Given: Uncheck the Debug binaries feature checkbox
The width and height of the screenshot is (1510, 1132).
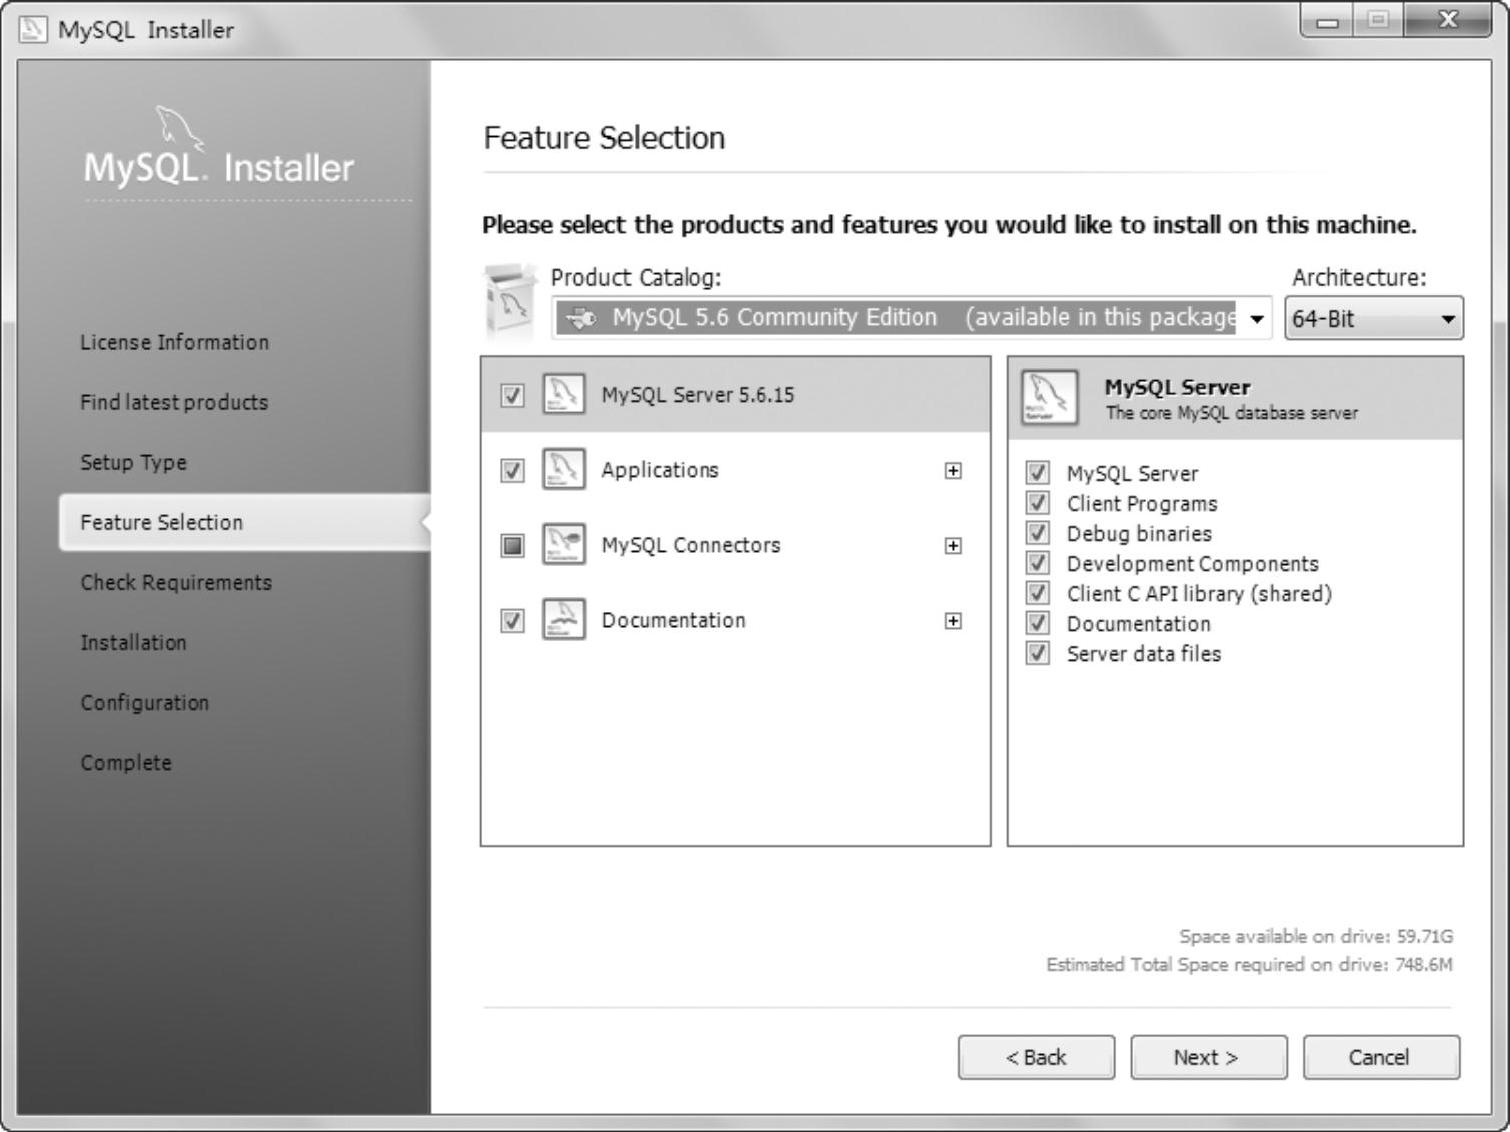Looking at the screenshot, I should click(1038, 533).
